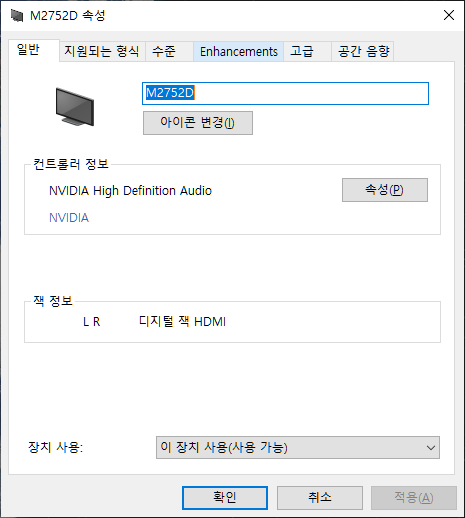Viewport: 465px width, 518px height.
Task: Click the monitor device icon
Action: point(75,107)
